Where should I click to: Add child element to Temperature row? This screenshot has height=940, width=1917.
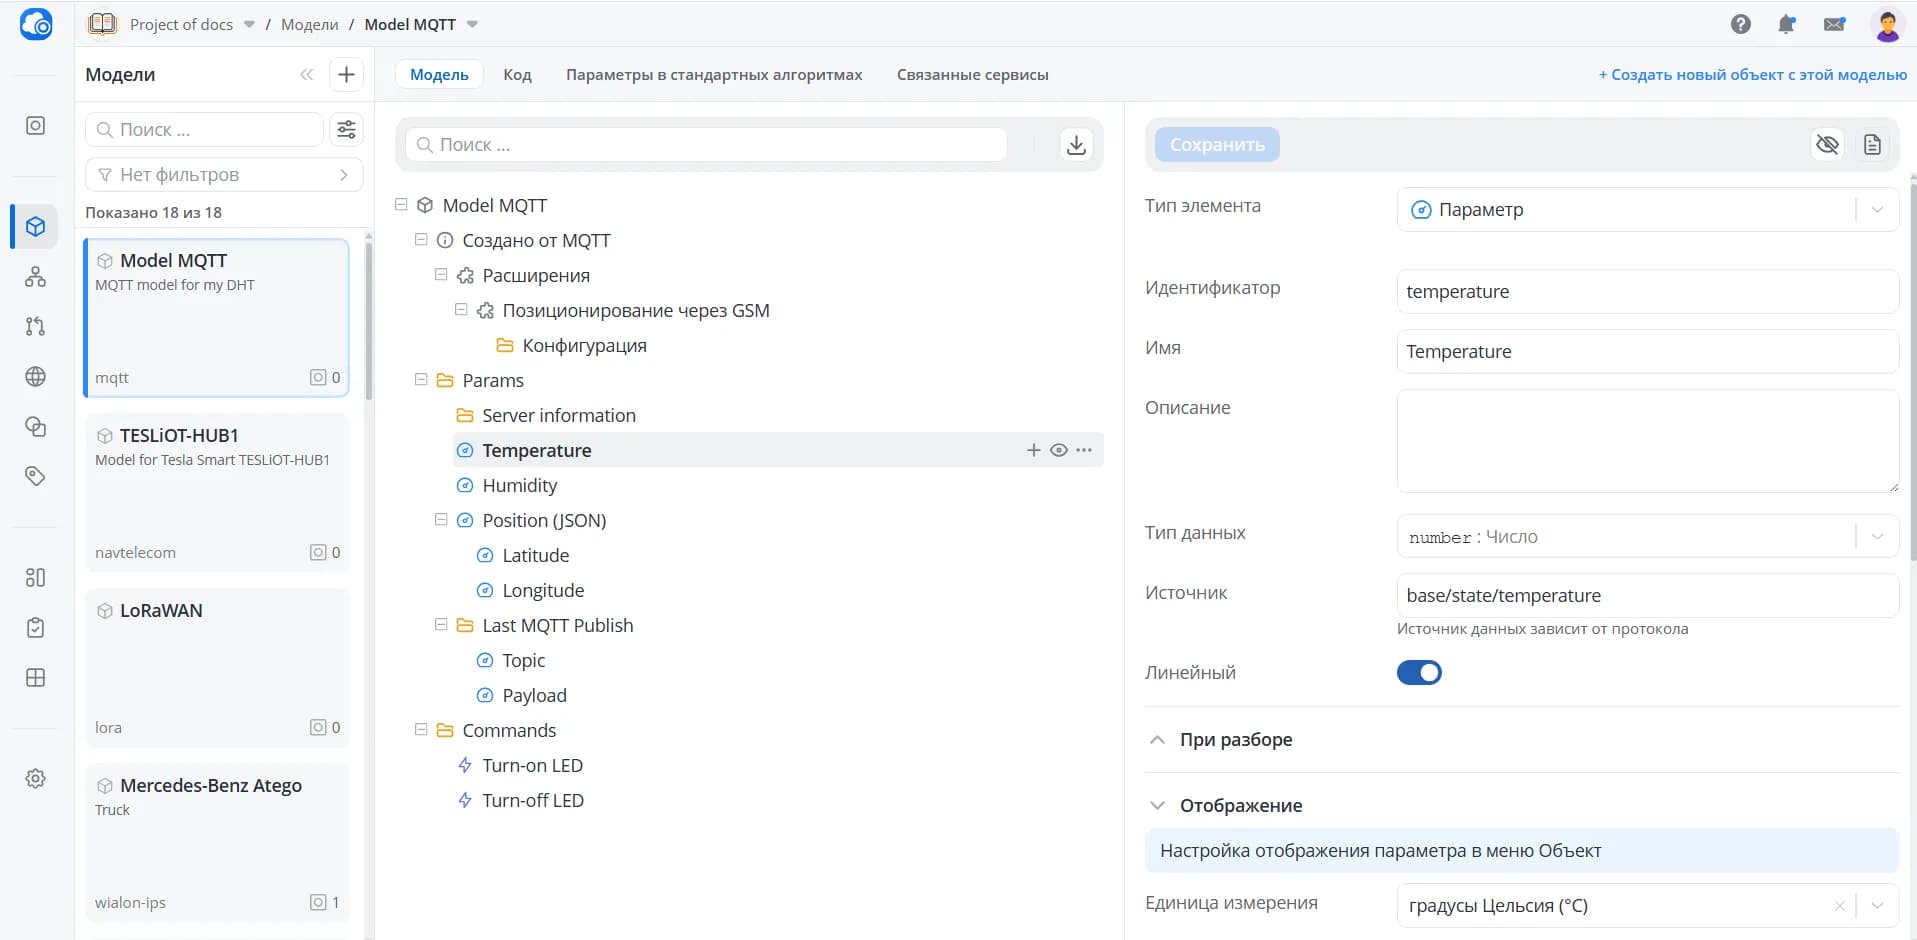coord(1034,450)
